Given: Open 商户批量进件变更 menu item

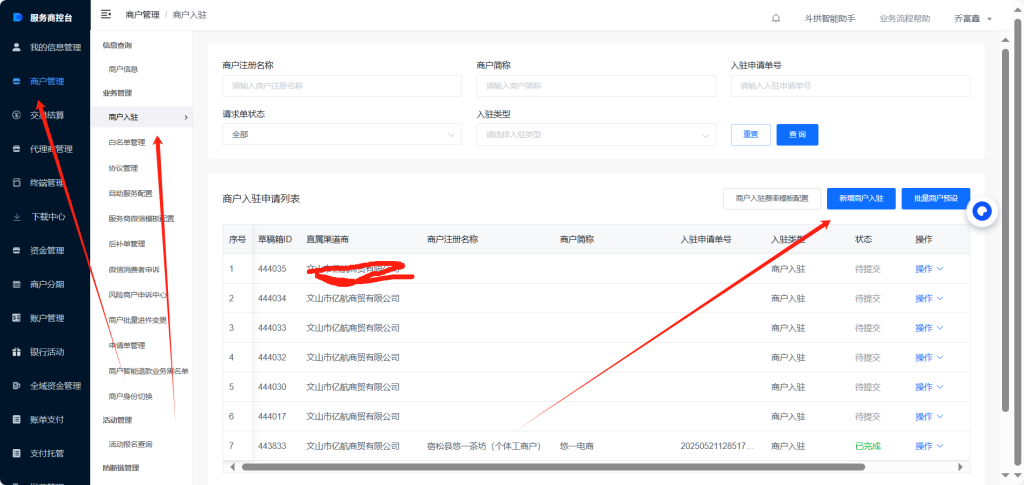Looking at the screenshot, I should (x=138, y=320).
